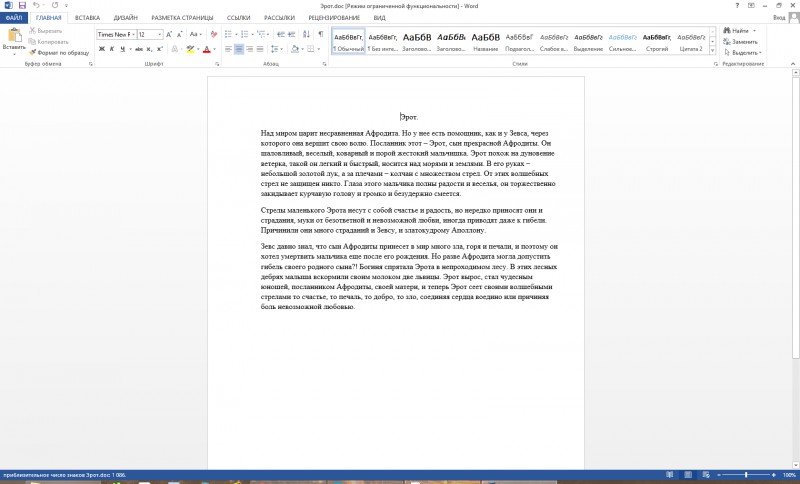
Task: Apply yellow text highlight color
Action: (190, 49)
